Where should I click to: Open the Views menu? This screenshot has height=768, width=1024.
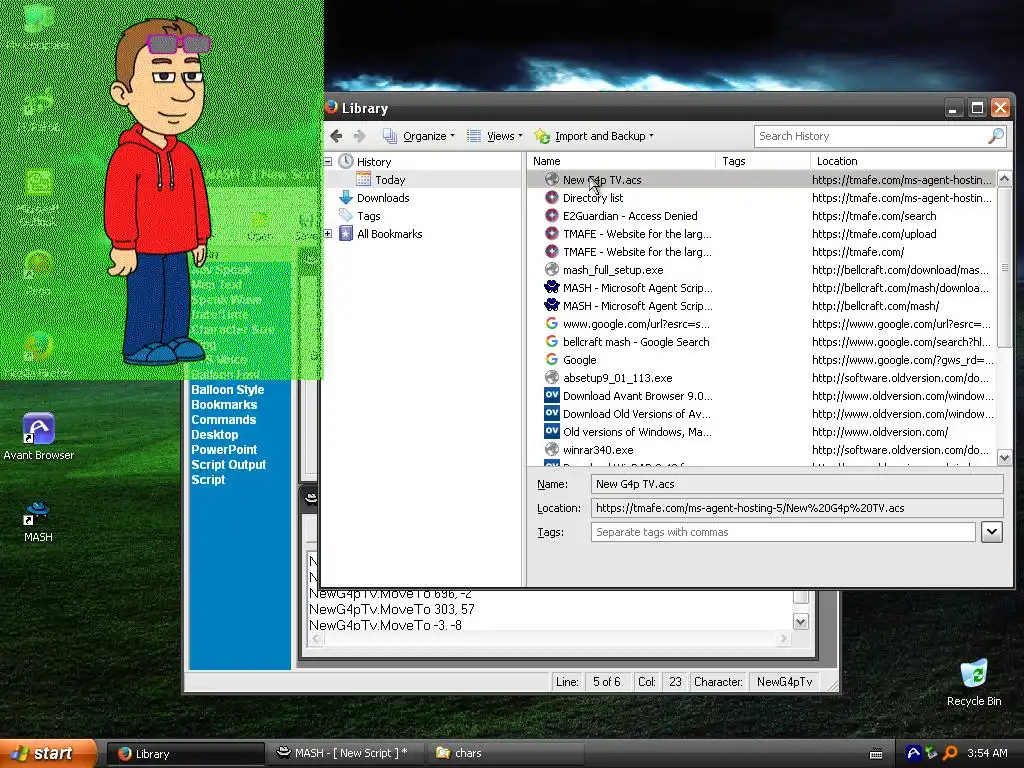point(494,136)
